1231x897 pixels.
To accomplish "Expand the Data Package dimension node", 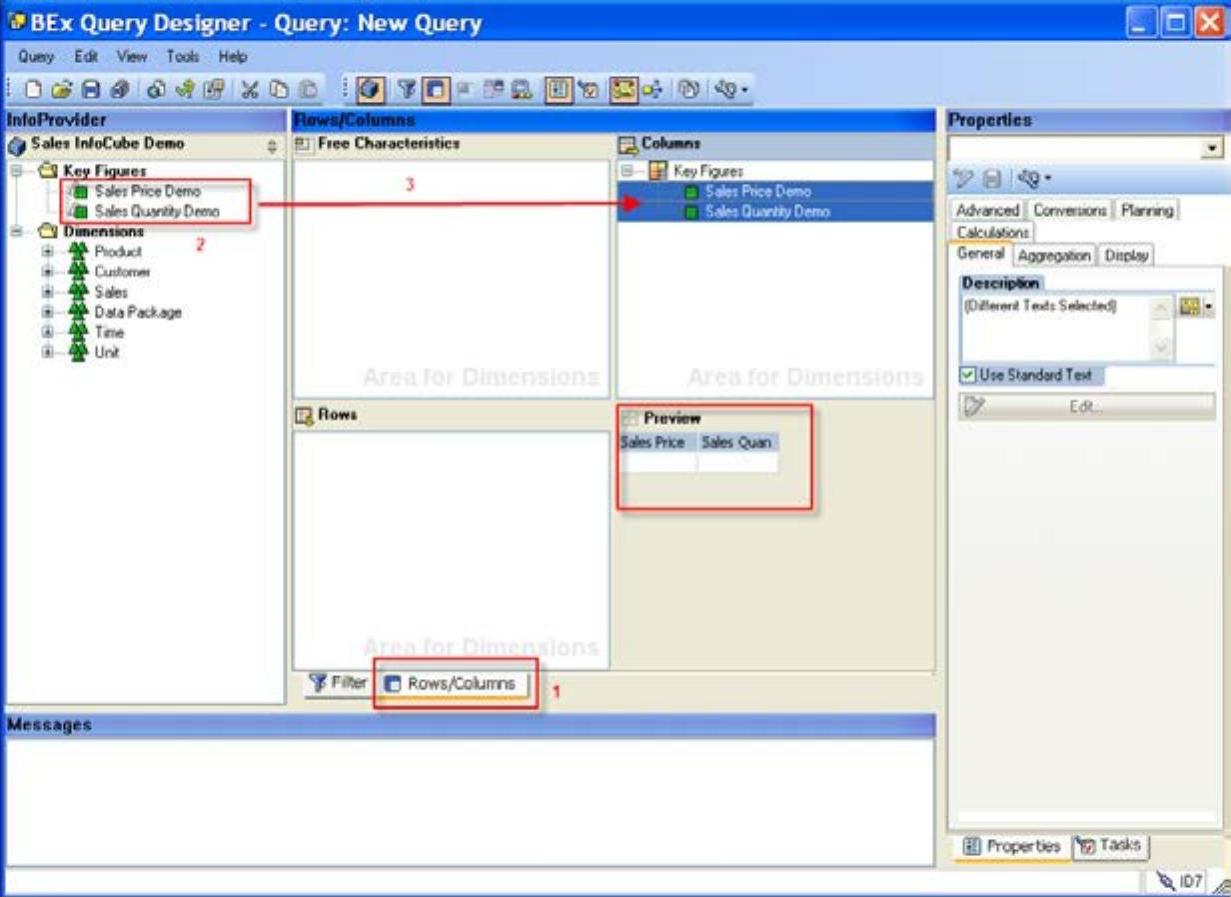I will point(48,312).
